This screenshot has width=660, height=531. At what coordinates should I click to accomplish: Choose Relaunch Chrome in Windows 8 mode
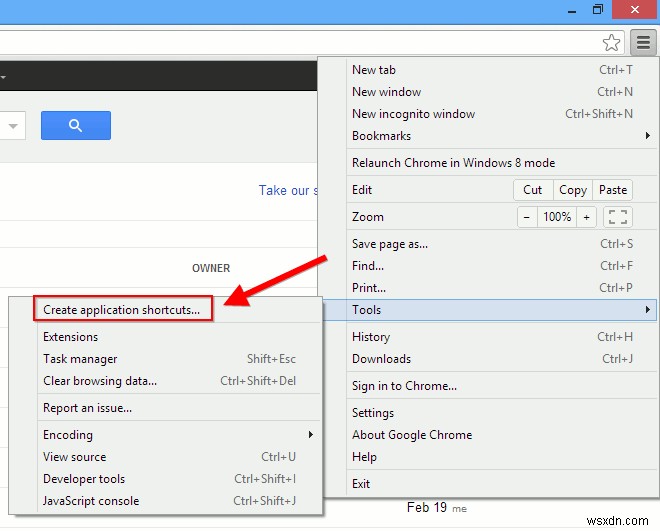pos(501,163)
